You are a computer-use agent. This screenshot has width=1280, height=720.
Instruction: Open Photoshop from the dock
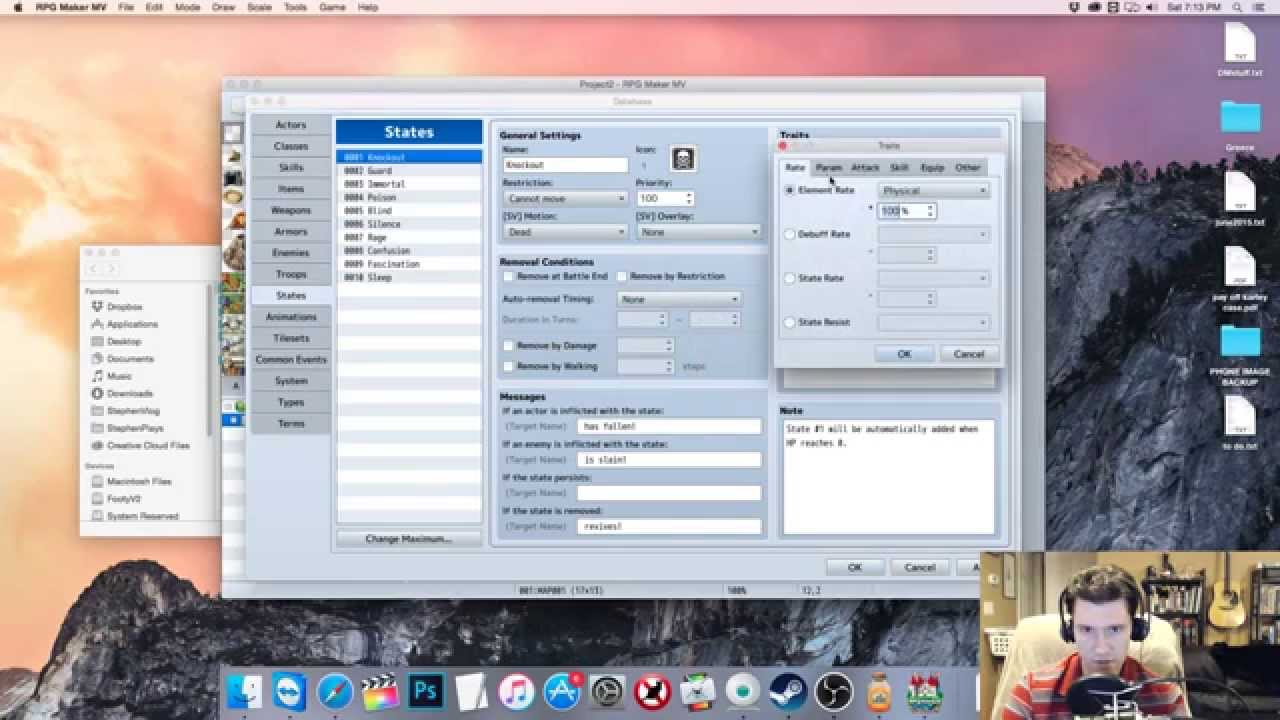pos(426,692)
